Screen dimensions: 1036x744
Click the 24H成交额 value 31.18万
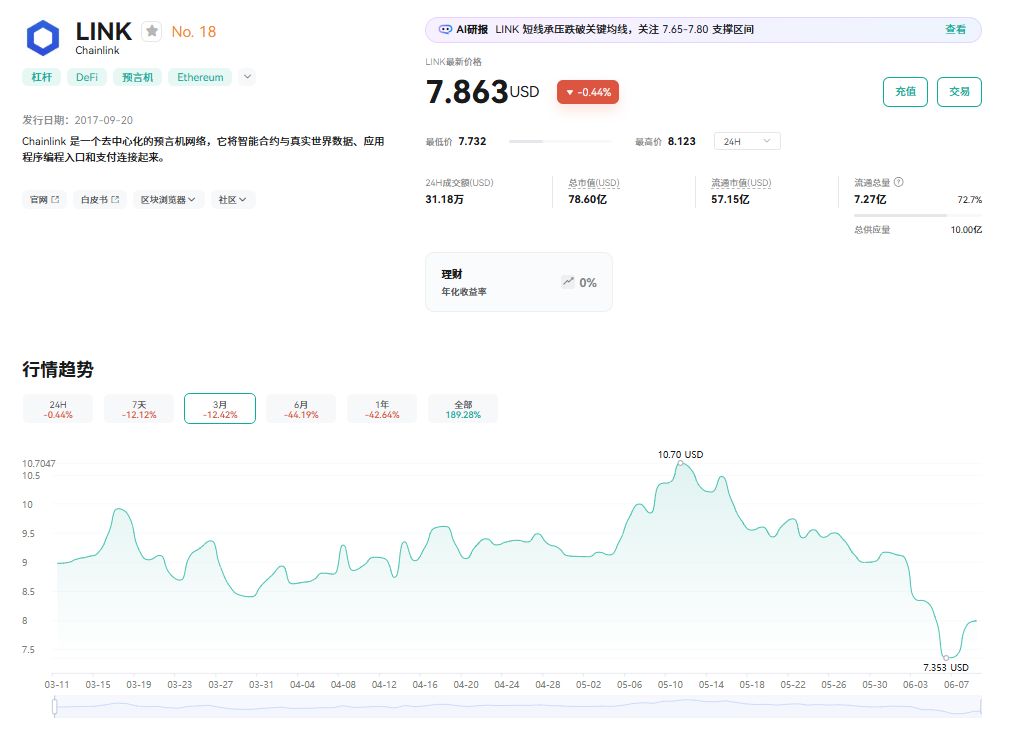[x=445, y=200]
